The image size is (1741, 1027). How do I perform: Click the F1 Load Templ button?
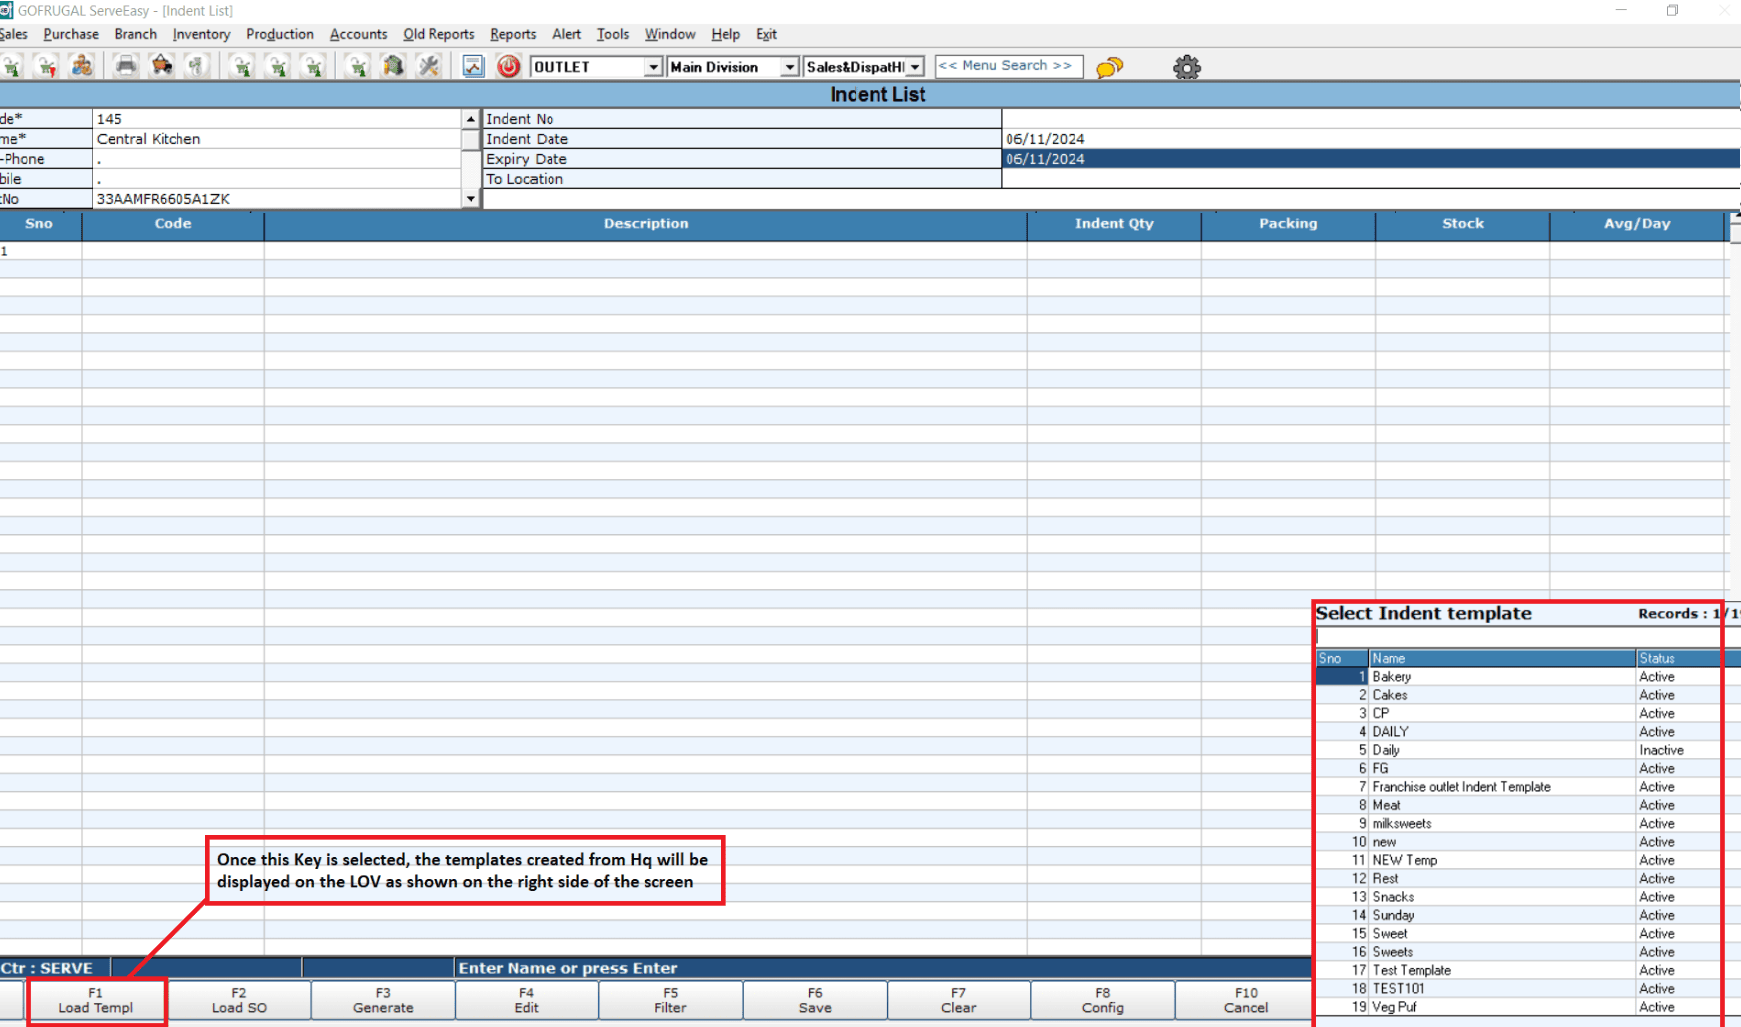coord(96,1000)
